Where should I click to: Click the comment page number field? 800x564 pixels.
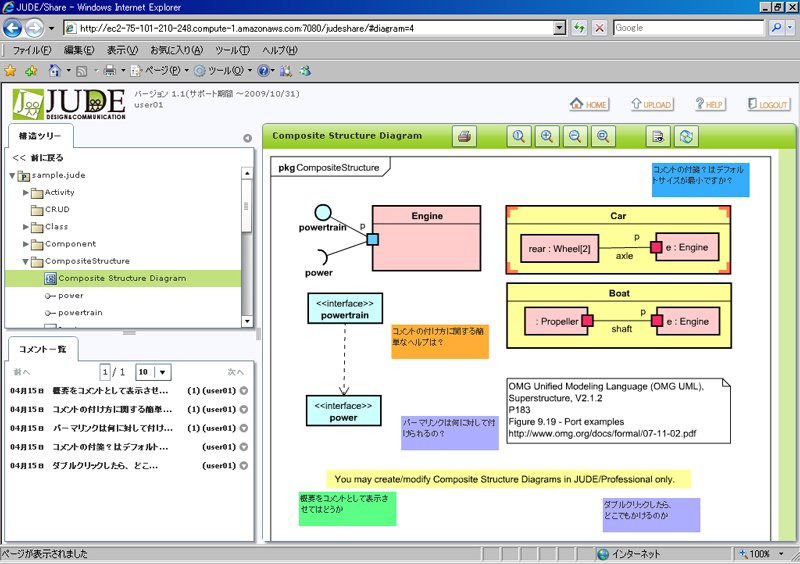pos(105,372)
